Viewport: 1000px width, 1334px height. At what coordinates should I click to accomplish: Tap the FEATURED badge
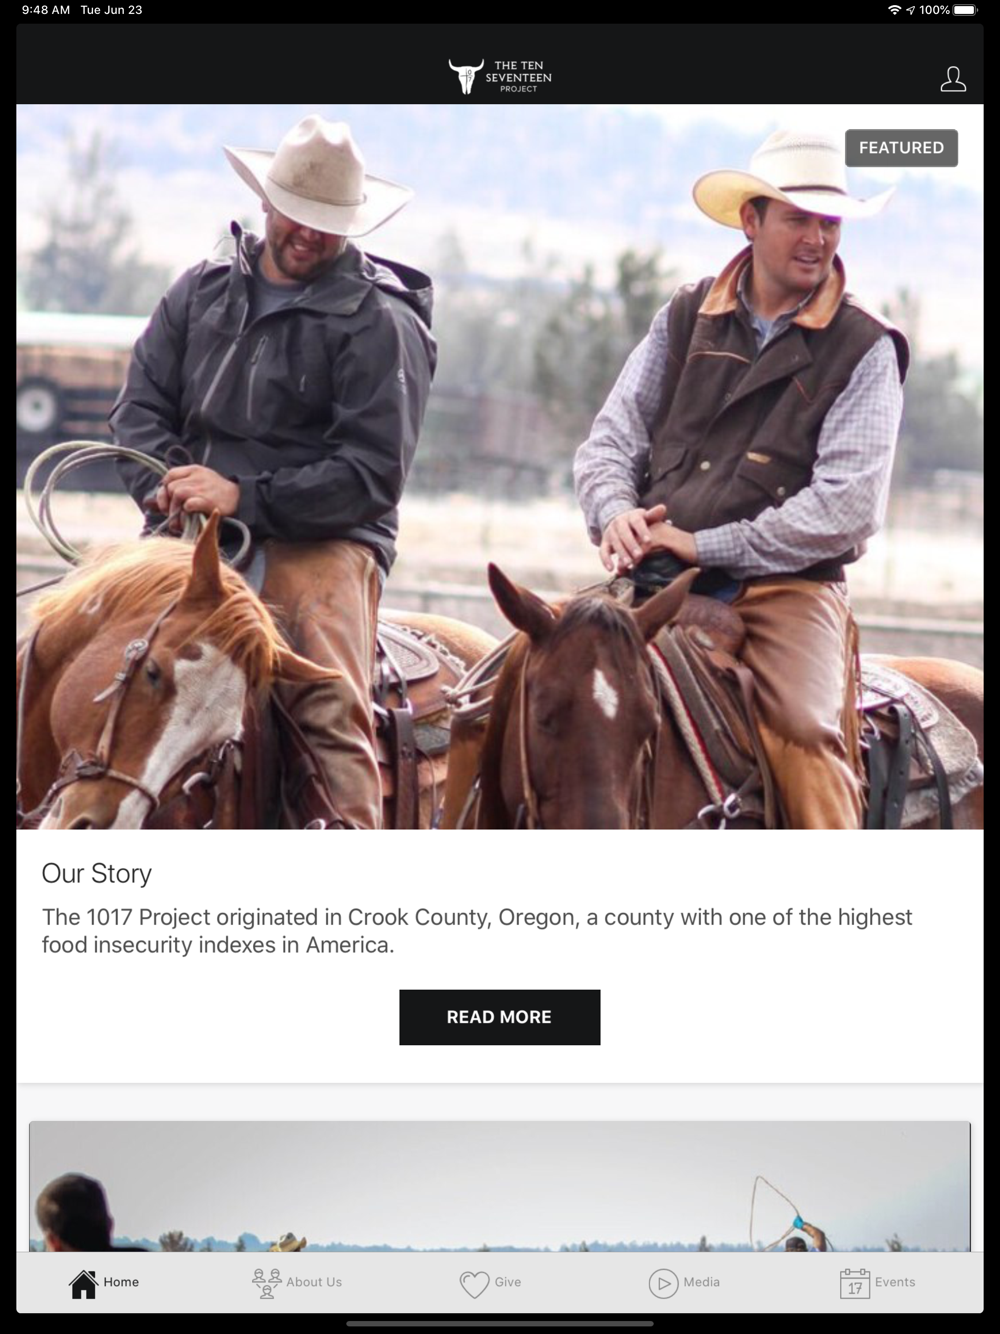click(901, 148)
